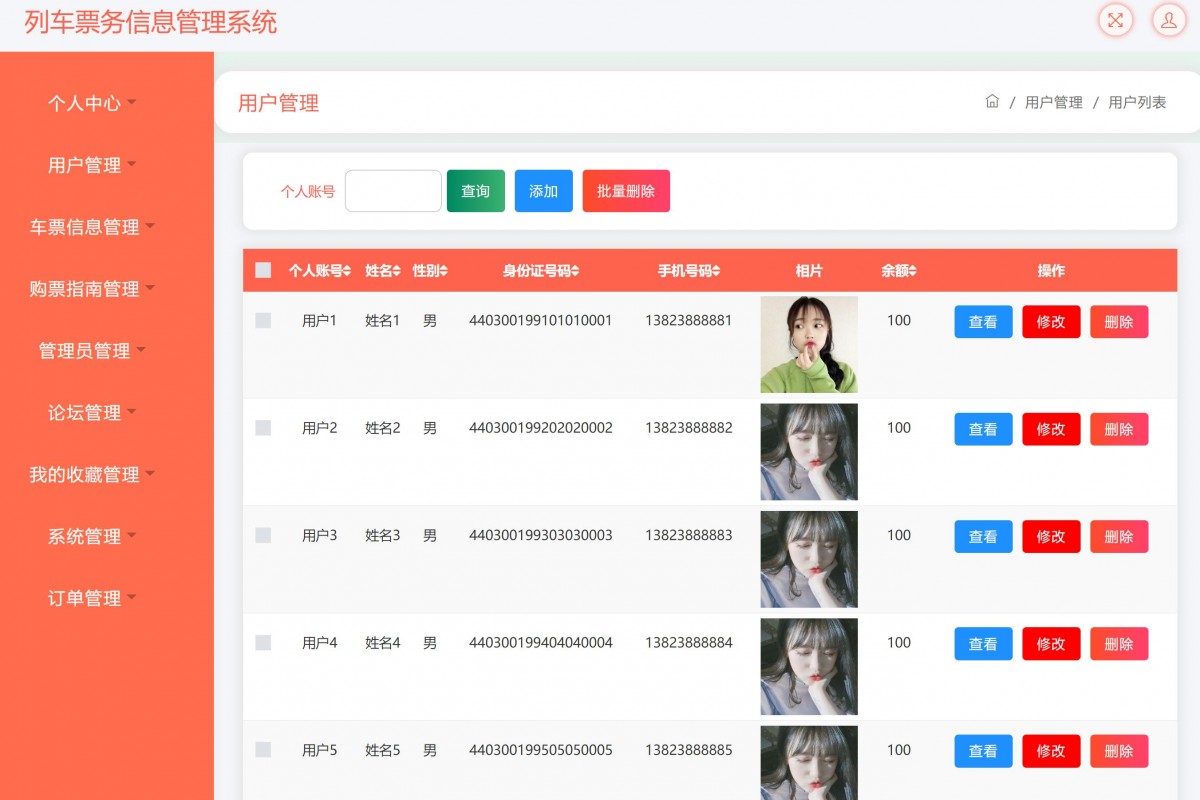Sort the table by 个人账号 column
This screenshot has height=800, width=1200.
coord(315,270)
